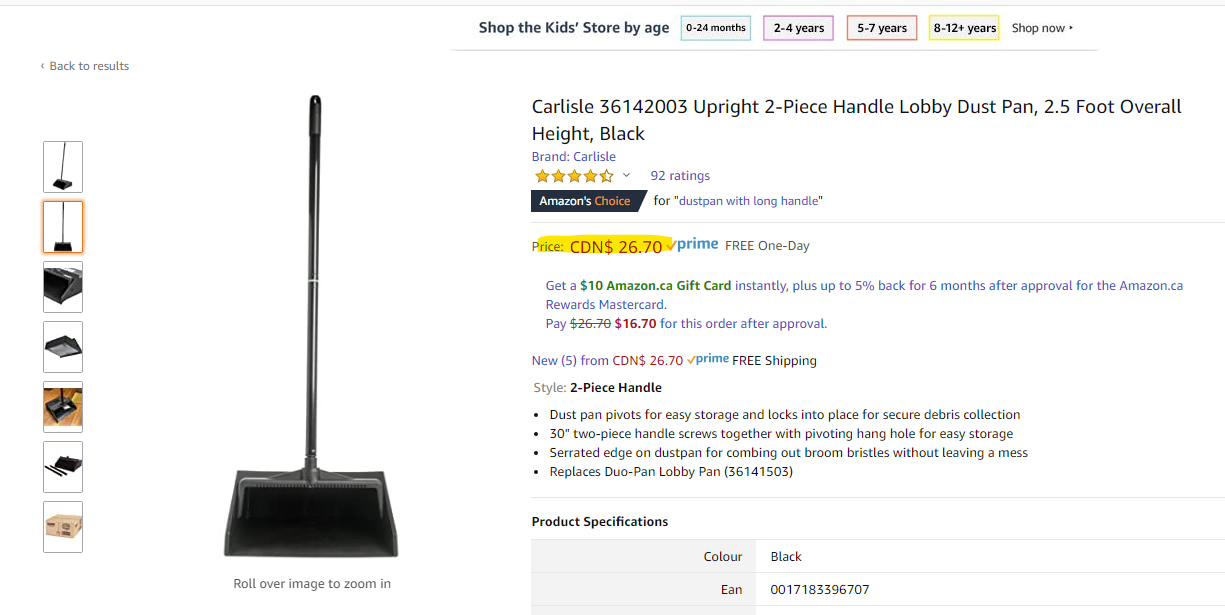This screenshot has height=615, width=1225.
Task: View New (5) from CDN$ 26.70 offers
Action: (x=607, y=360)
